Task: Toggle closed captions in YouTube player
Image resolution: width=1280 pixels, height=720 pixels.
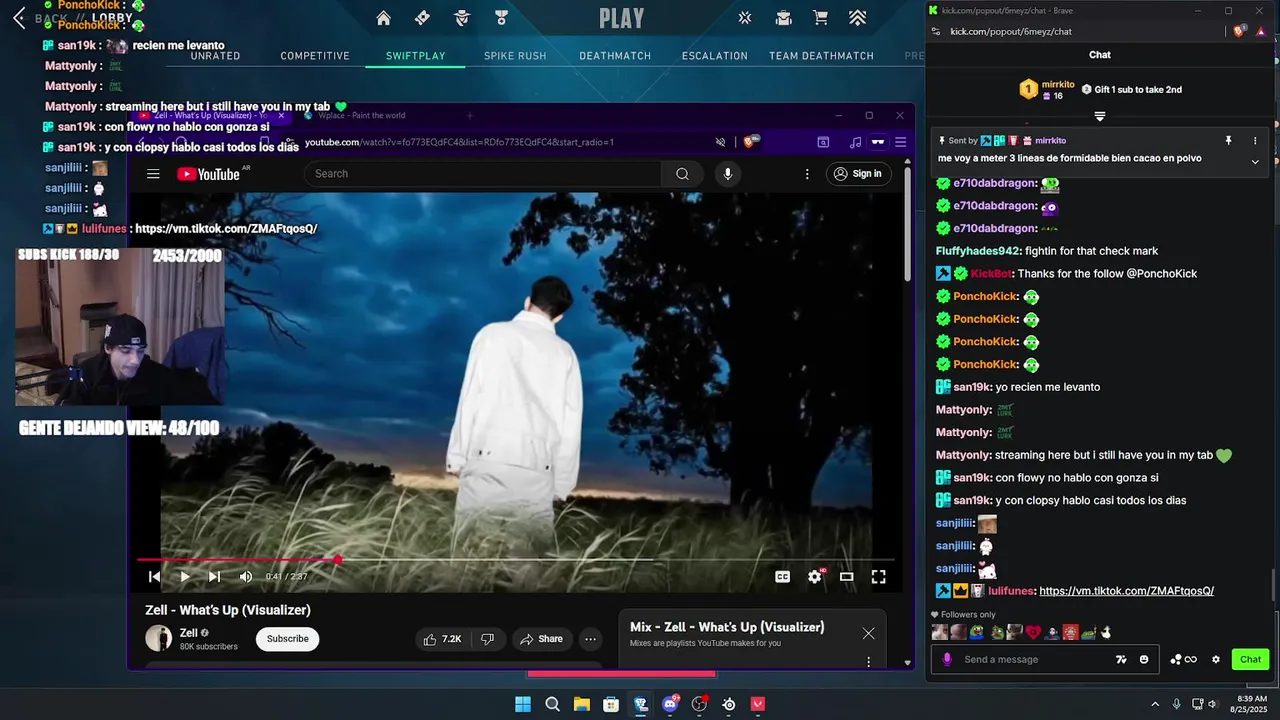Action: [783, 577]
